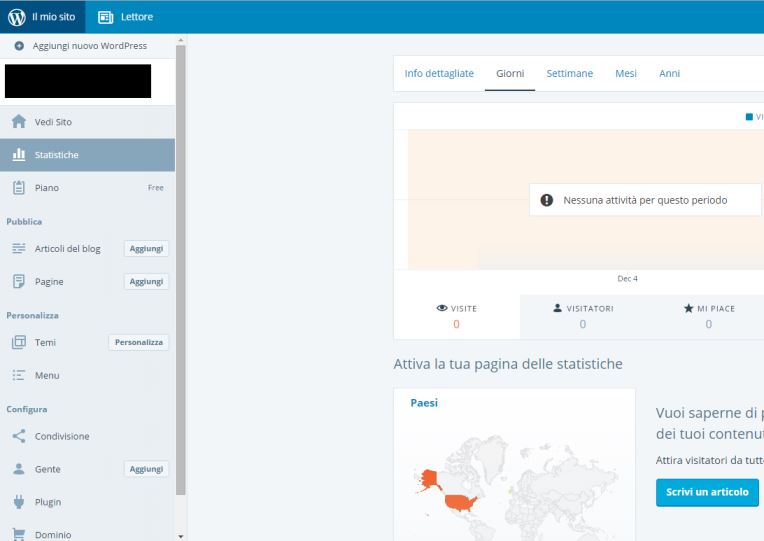Open Temi via its theme icon
The height and width of the screenshot is (541, 764).
(x=18, y=342)
